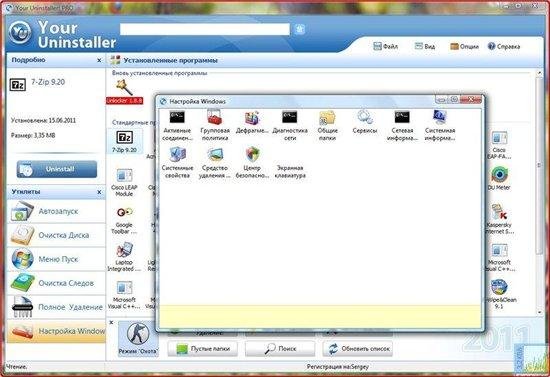The width and height of the screenshot is (550, 377).
Task: Click Регистрация на:Sergey status text
Action: click(337, 367)
